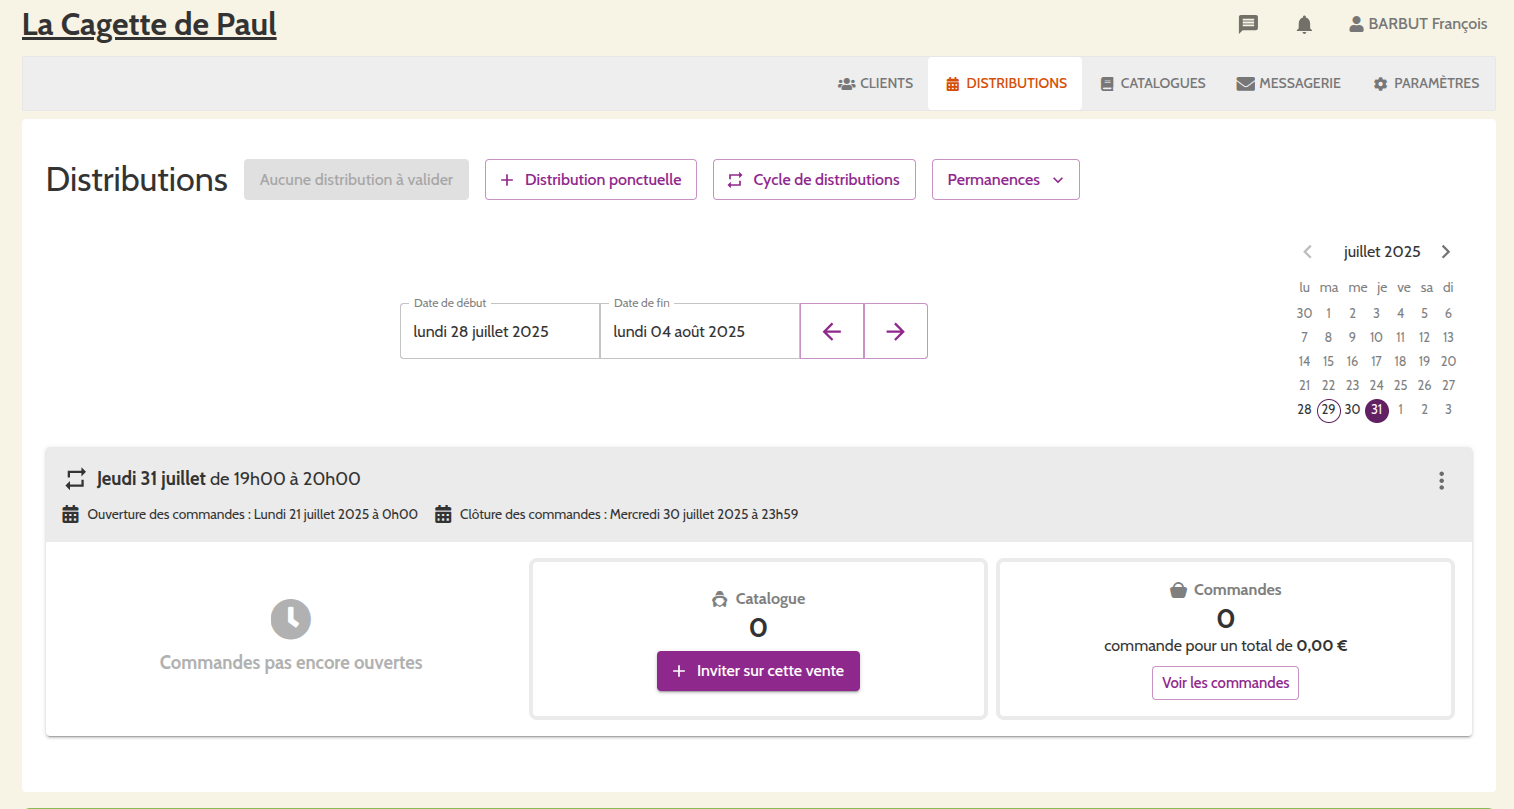
Task: Open the Paramètres tab
Action: click(1425, 84)
